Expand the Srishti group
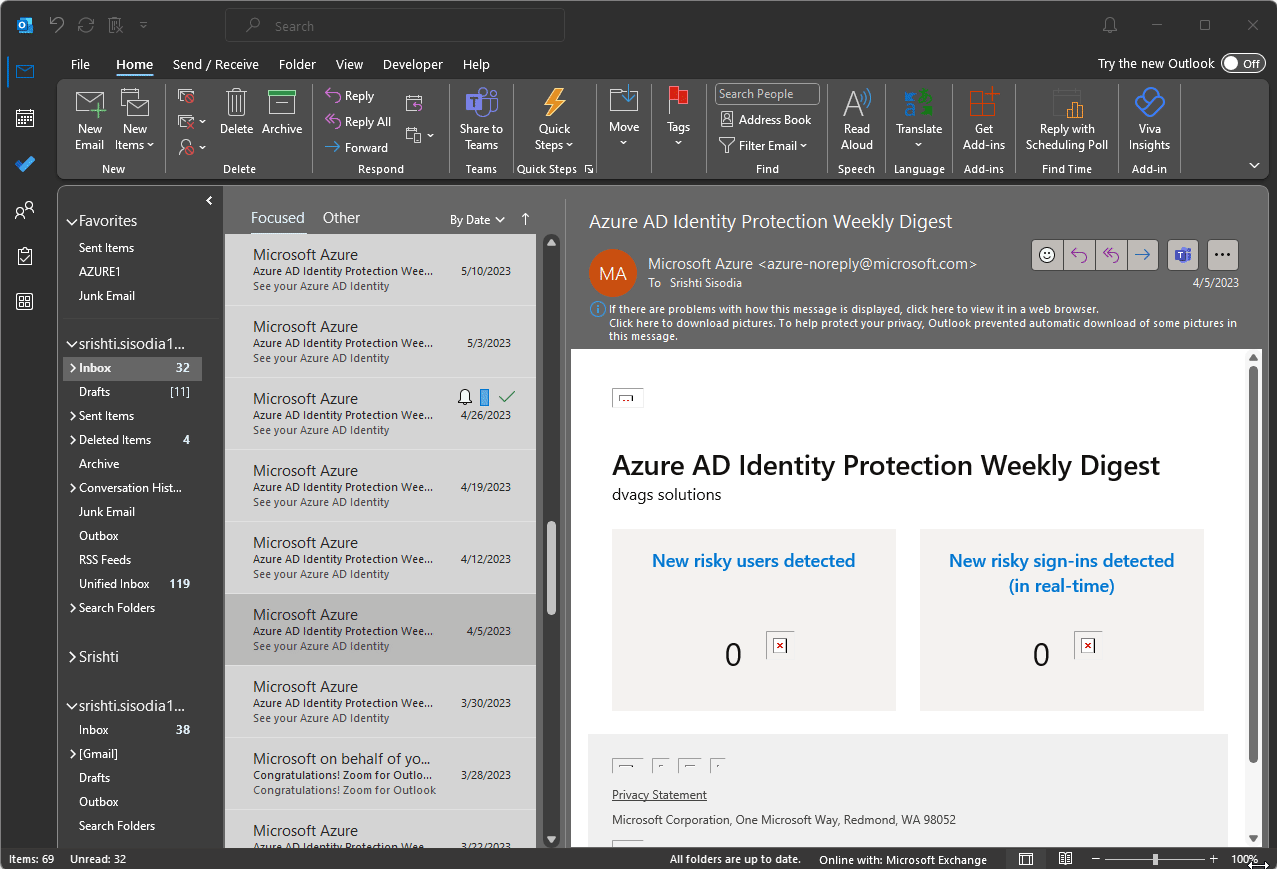 [71, 657]
